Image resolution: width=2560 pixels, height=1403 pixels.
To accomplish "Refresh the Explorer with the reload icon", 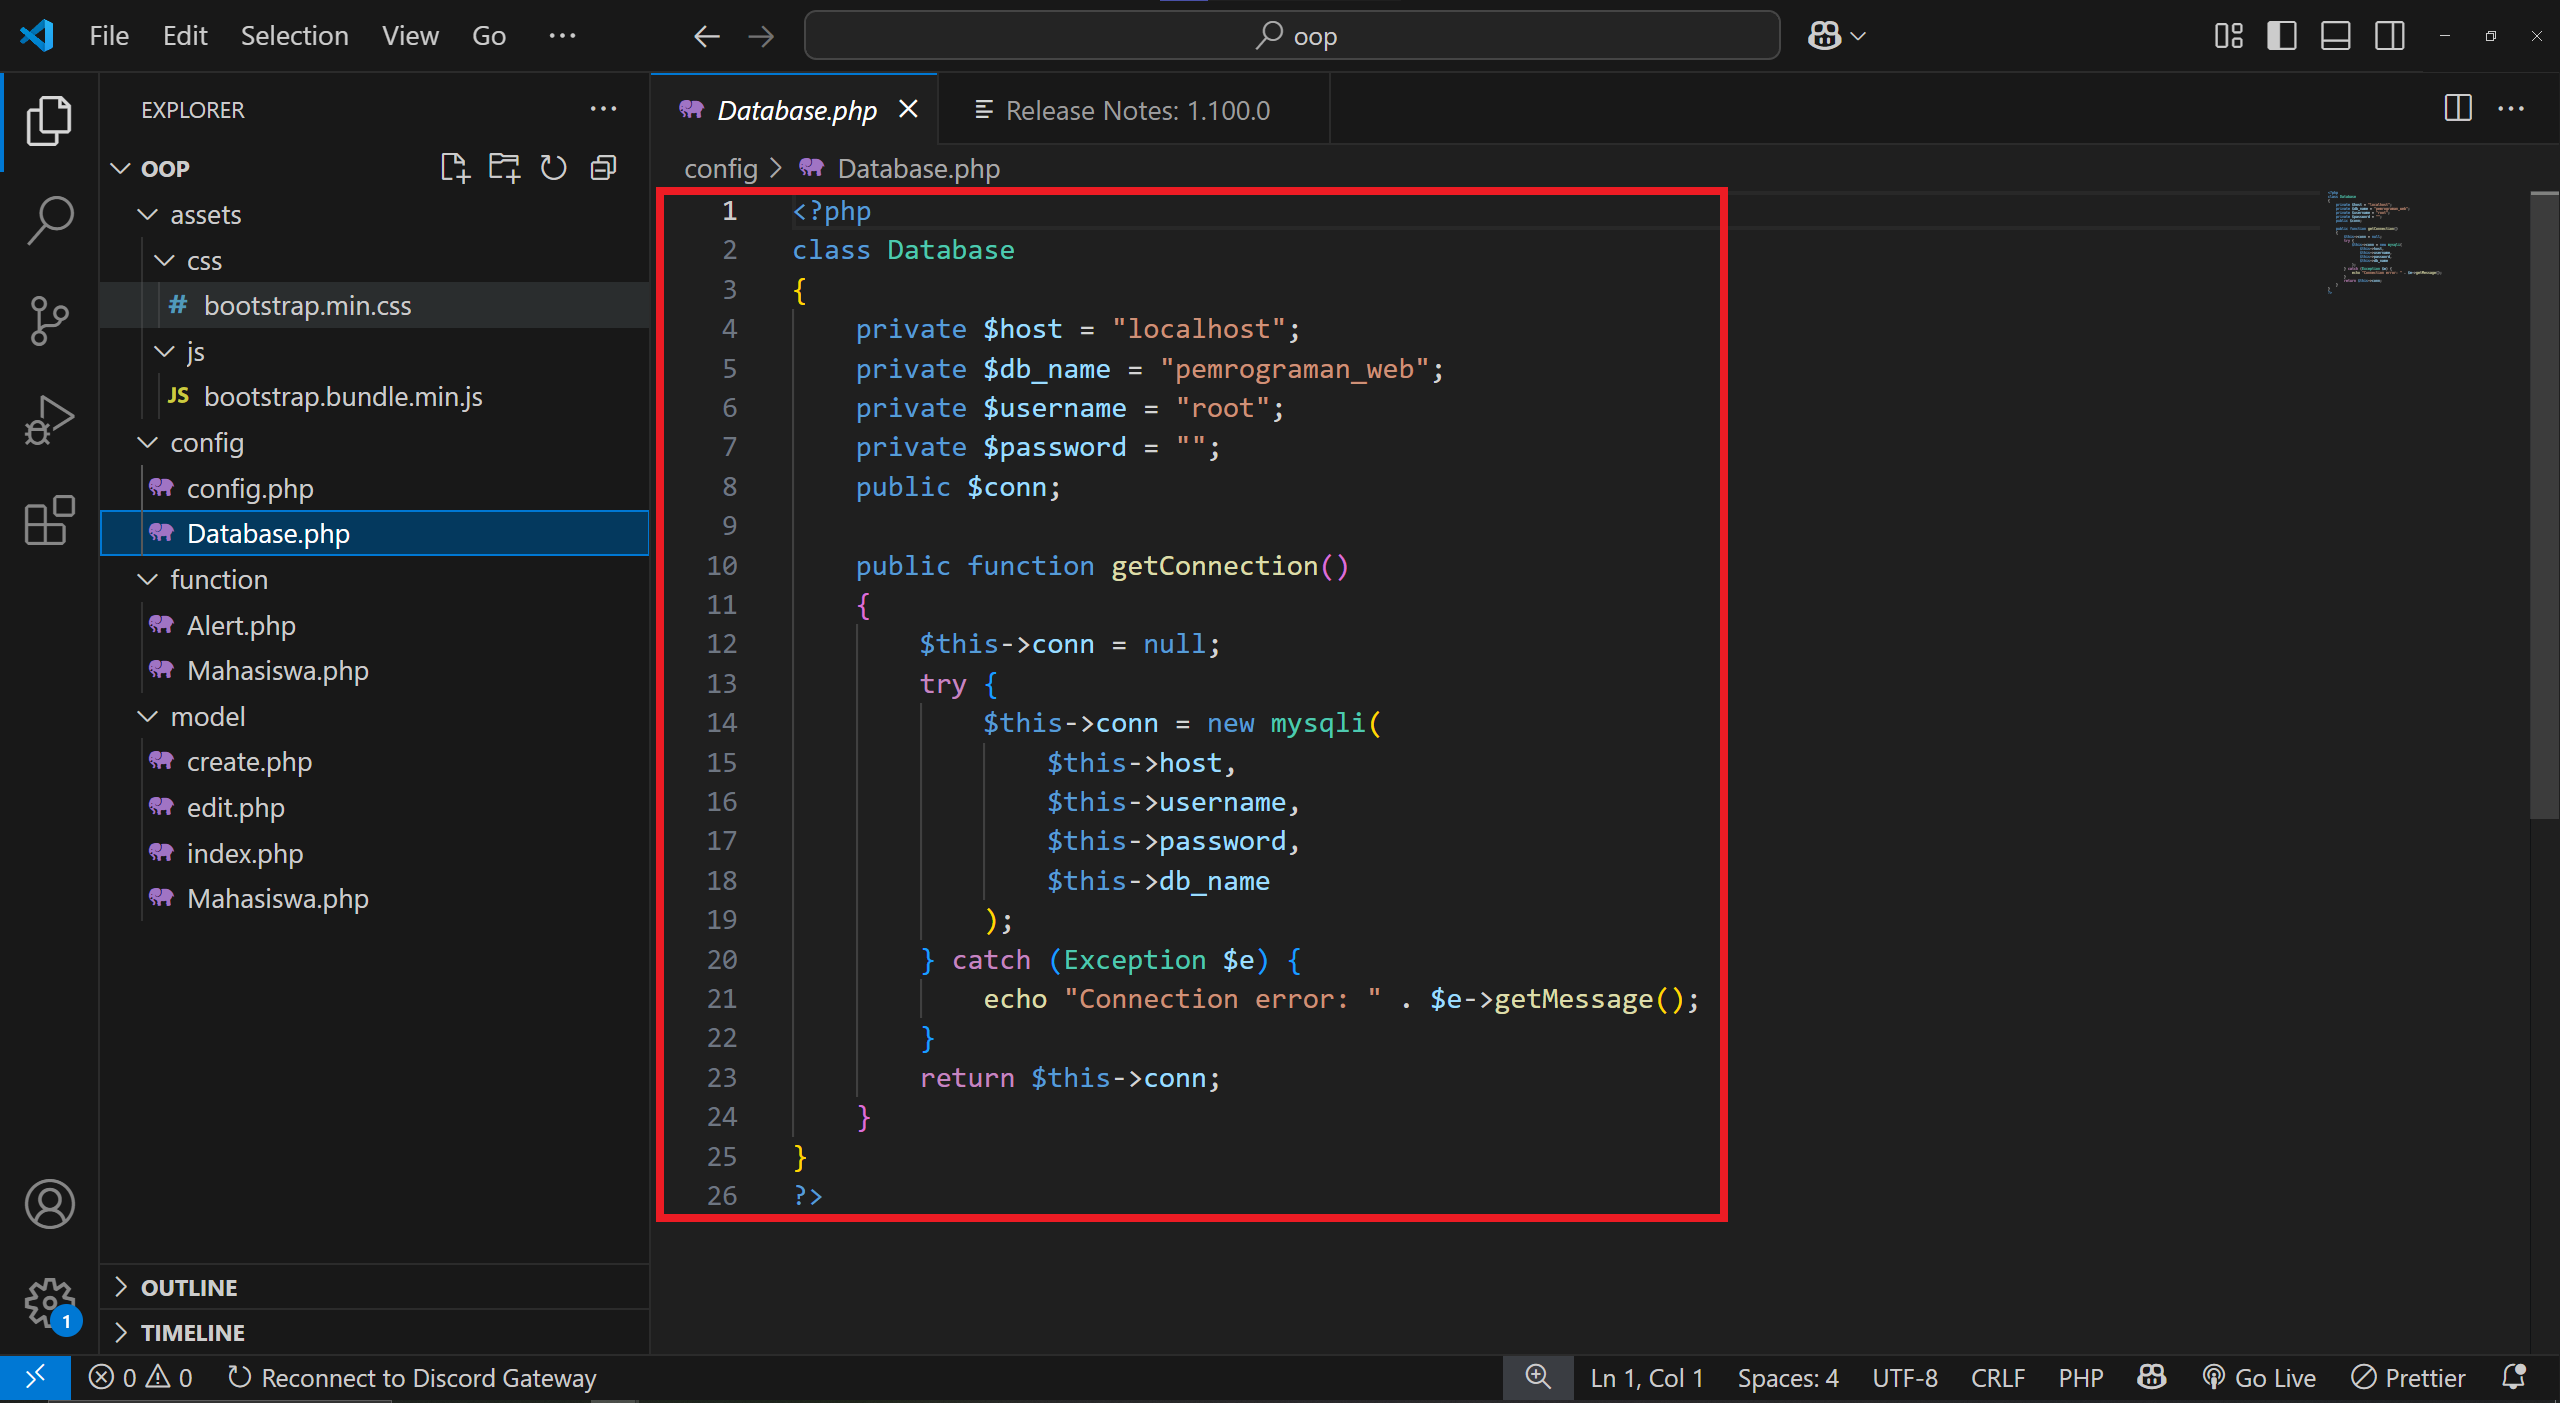I will point(553,168).
